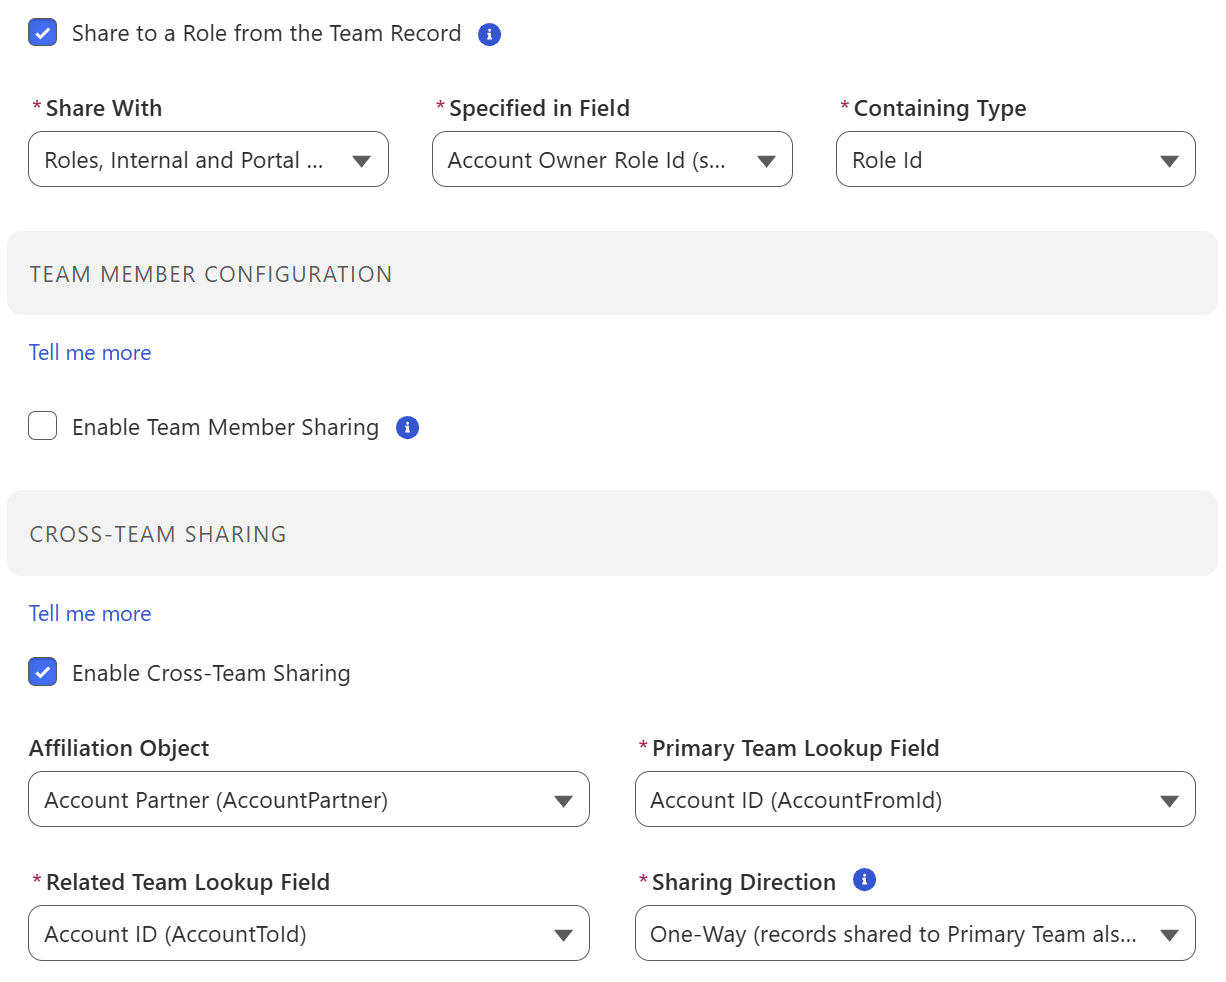Uncheck Enable Cross-Team Sharing

tap(43, 672)
